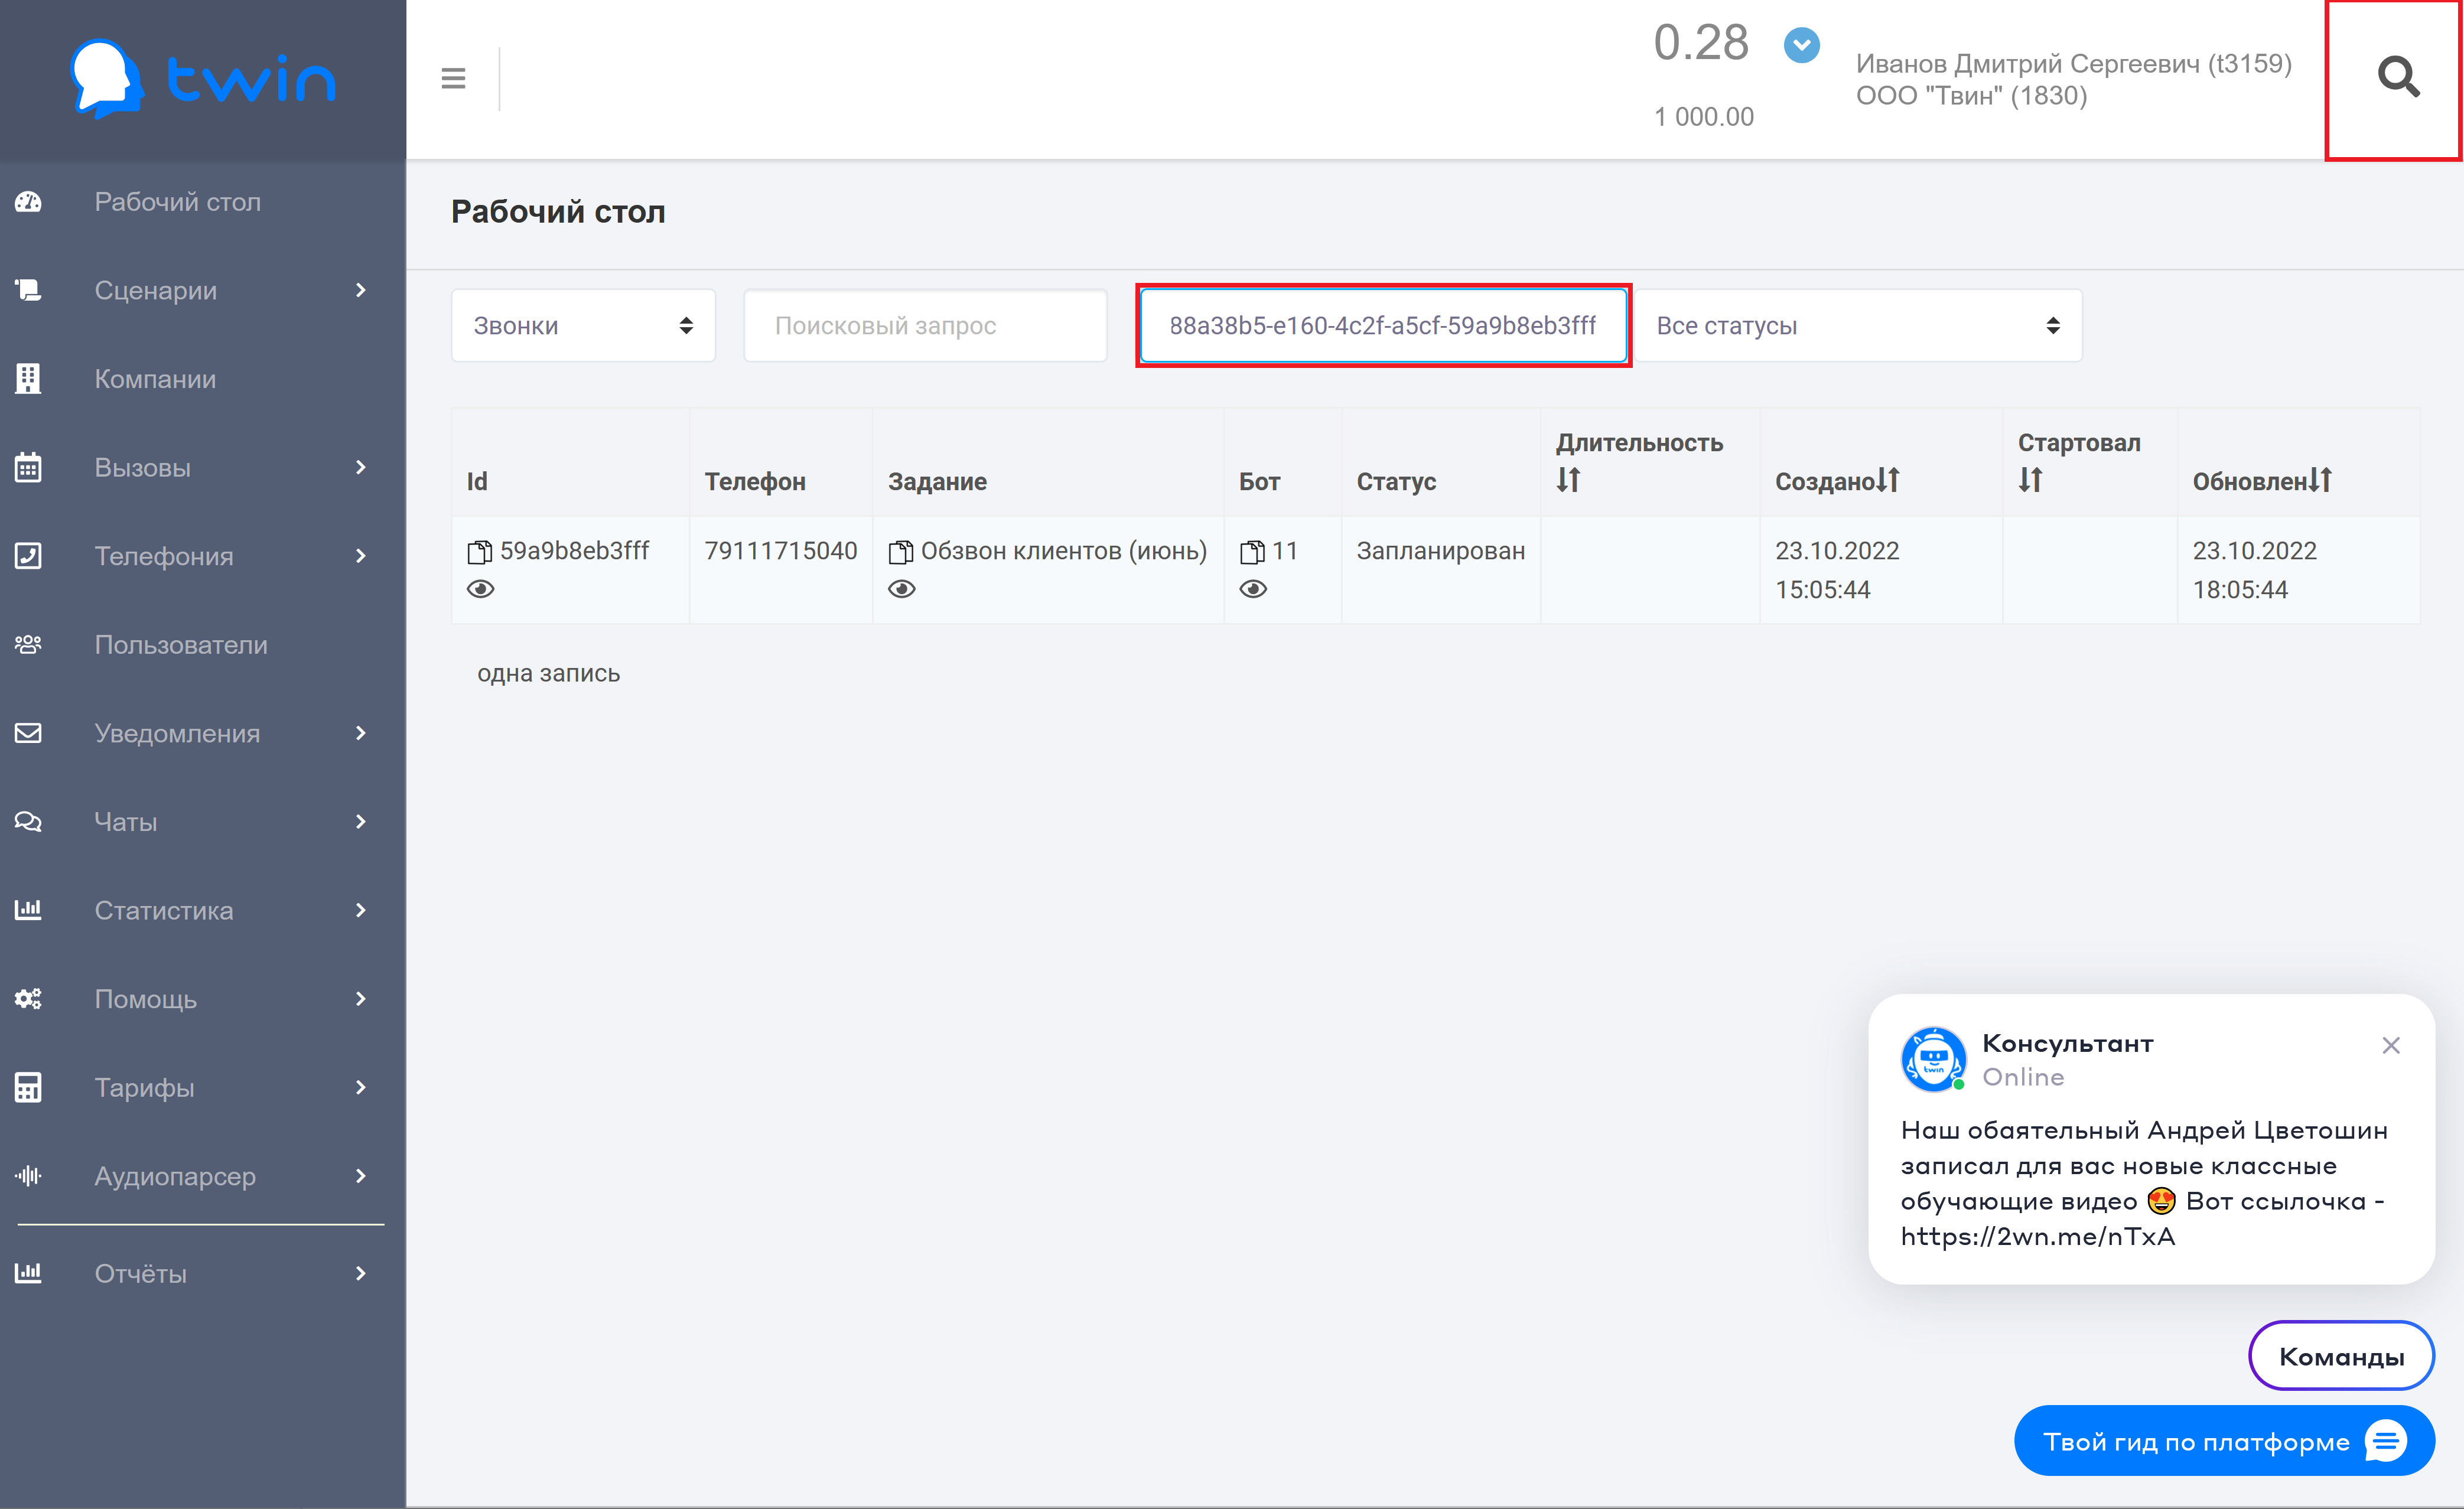Sort table by Создано column arrows

[x=1887, y=481]
